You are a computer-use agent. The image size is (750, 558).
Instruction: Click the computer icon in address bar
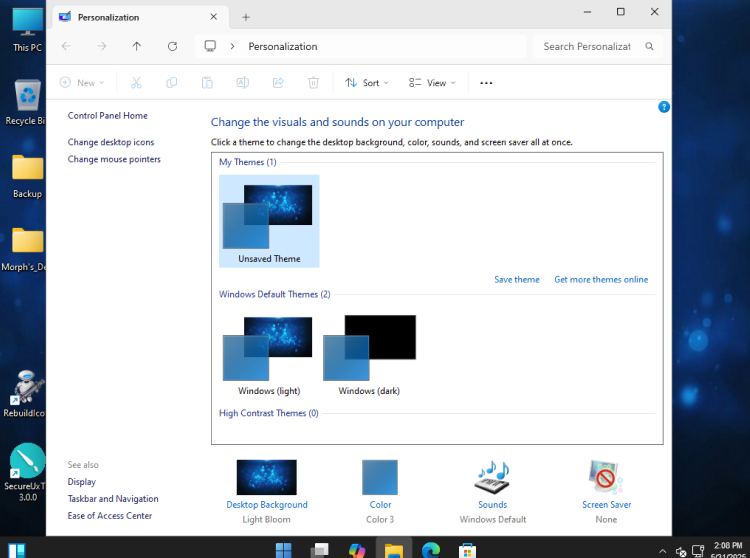tap(210, 46)
